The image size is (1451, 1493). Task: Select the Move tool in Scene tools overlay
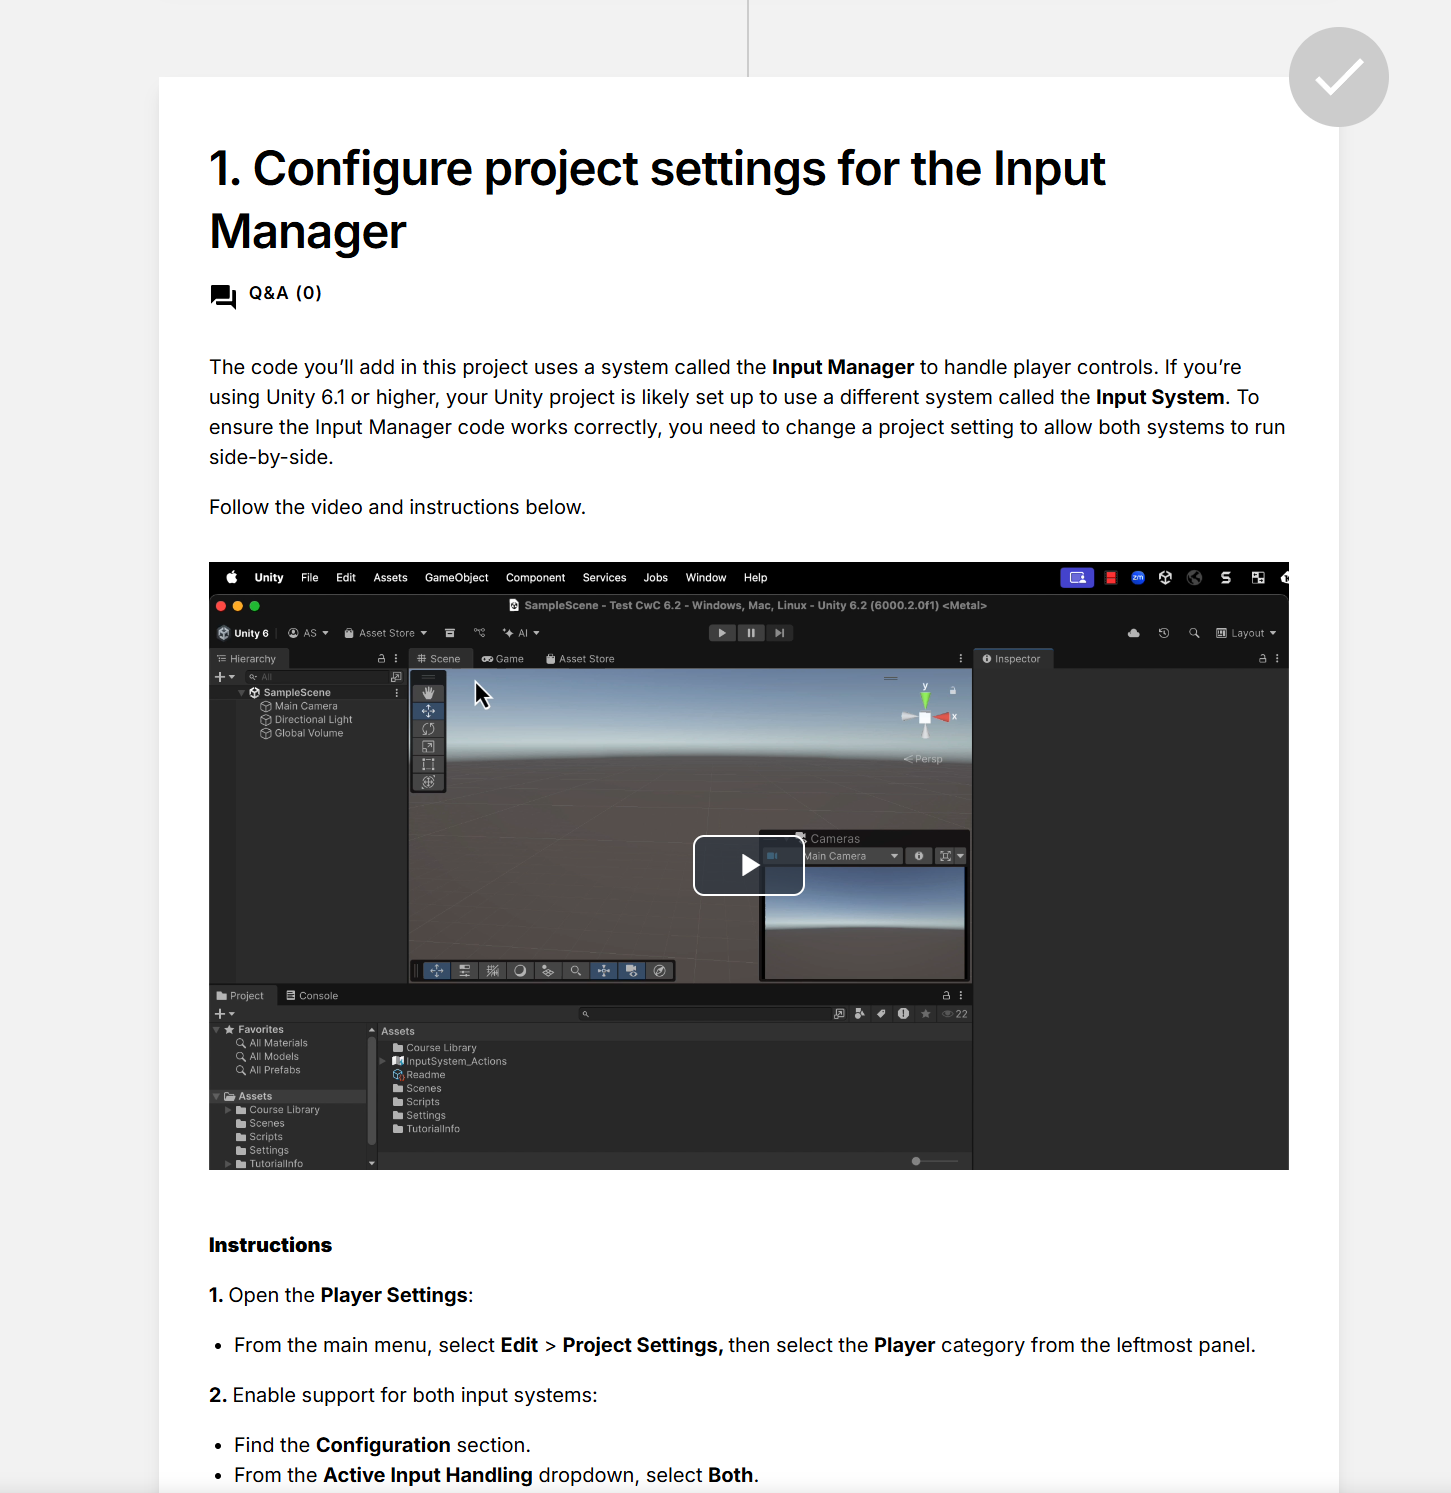[x=428, y=711]
